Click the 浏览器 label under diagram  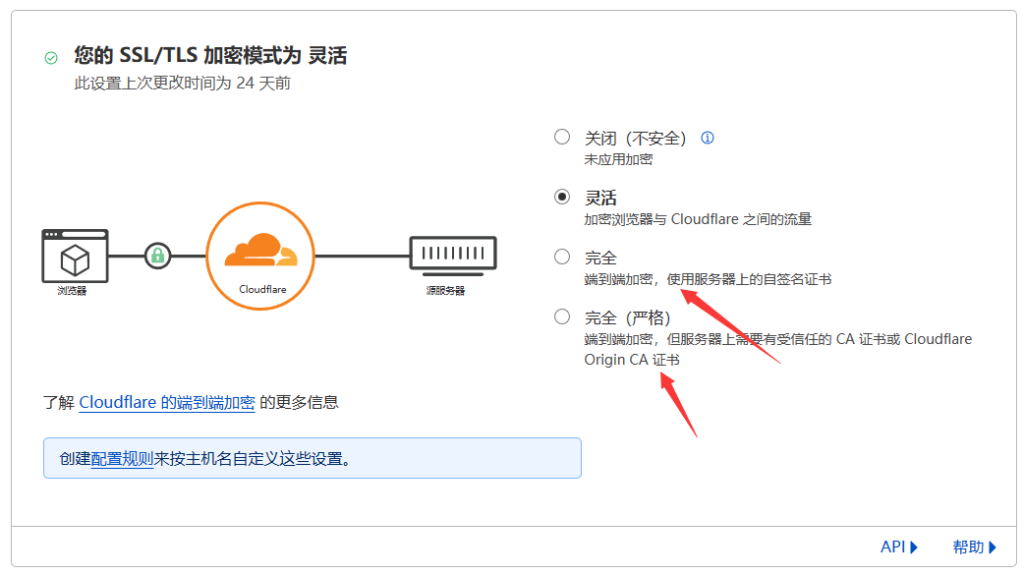(72, 291)
